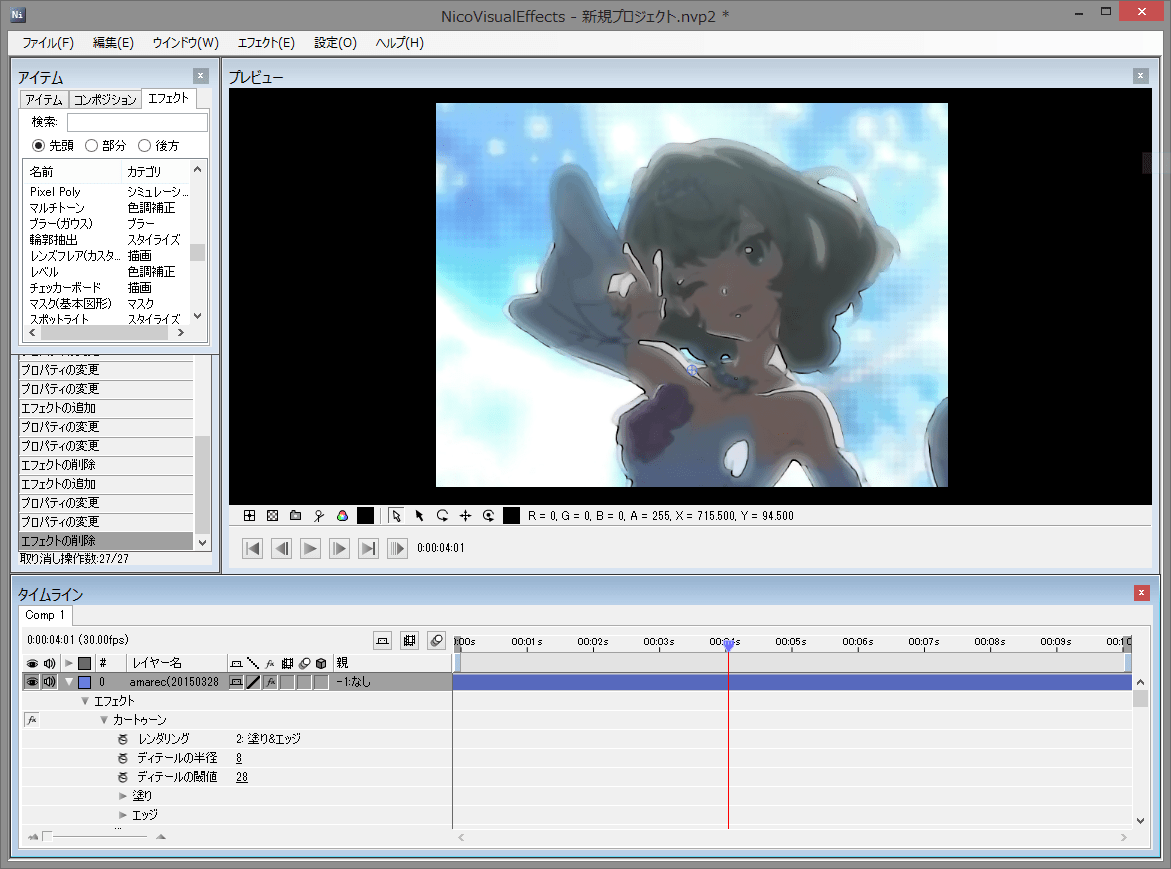
Task: Click stopwatch icon for ディテールの閾値
Action: pos(122,777)
